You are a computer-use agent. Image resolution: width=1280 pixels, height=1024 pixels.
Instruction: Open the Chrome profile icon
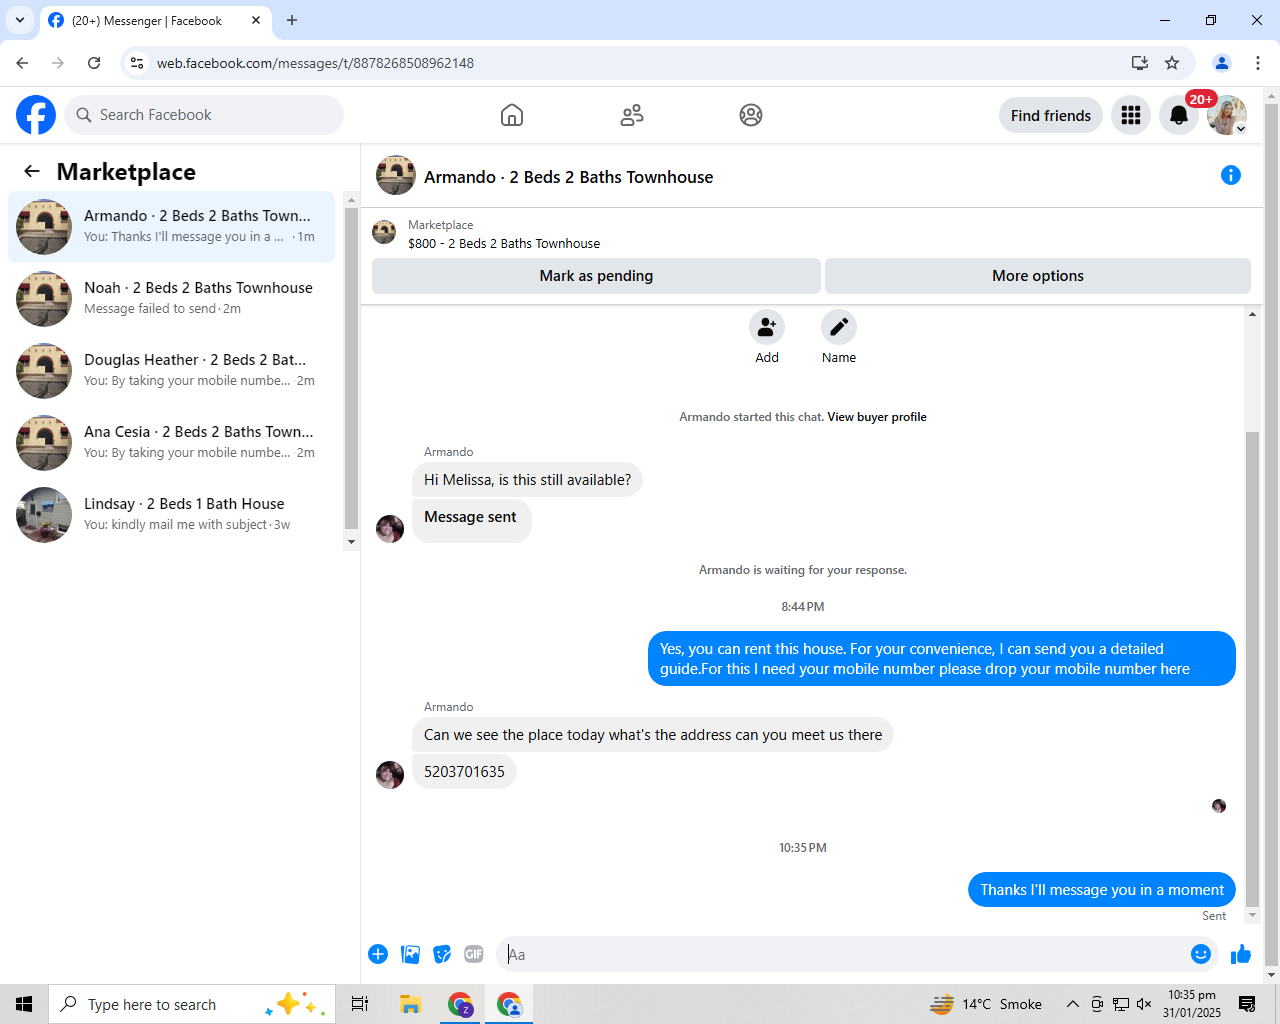[x=1222, y=63]
